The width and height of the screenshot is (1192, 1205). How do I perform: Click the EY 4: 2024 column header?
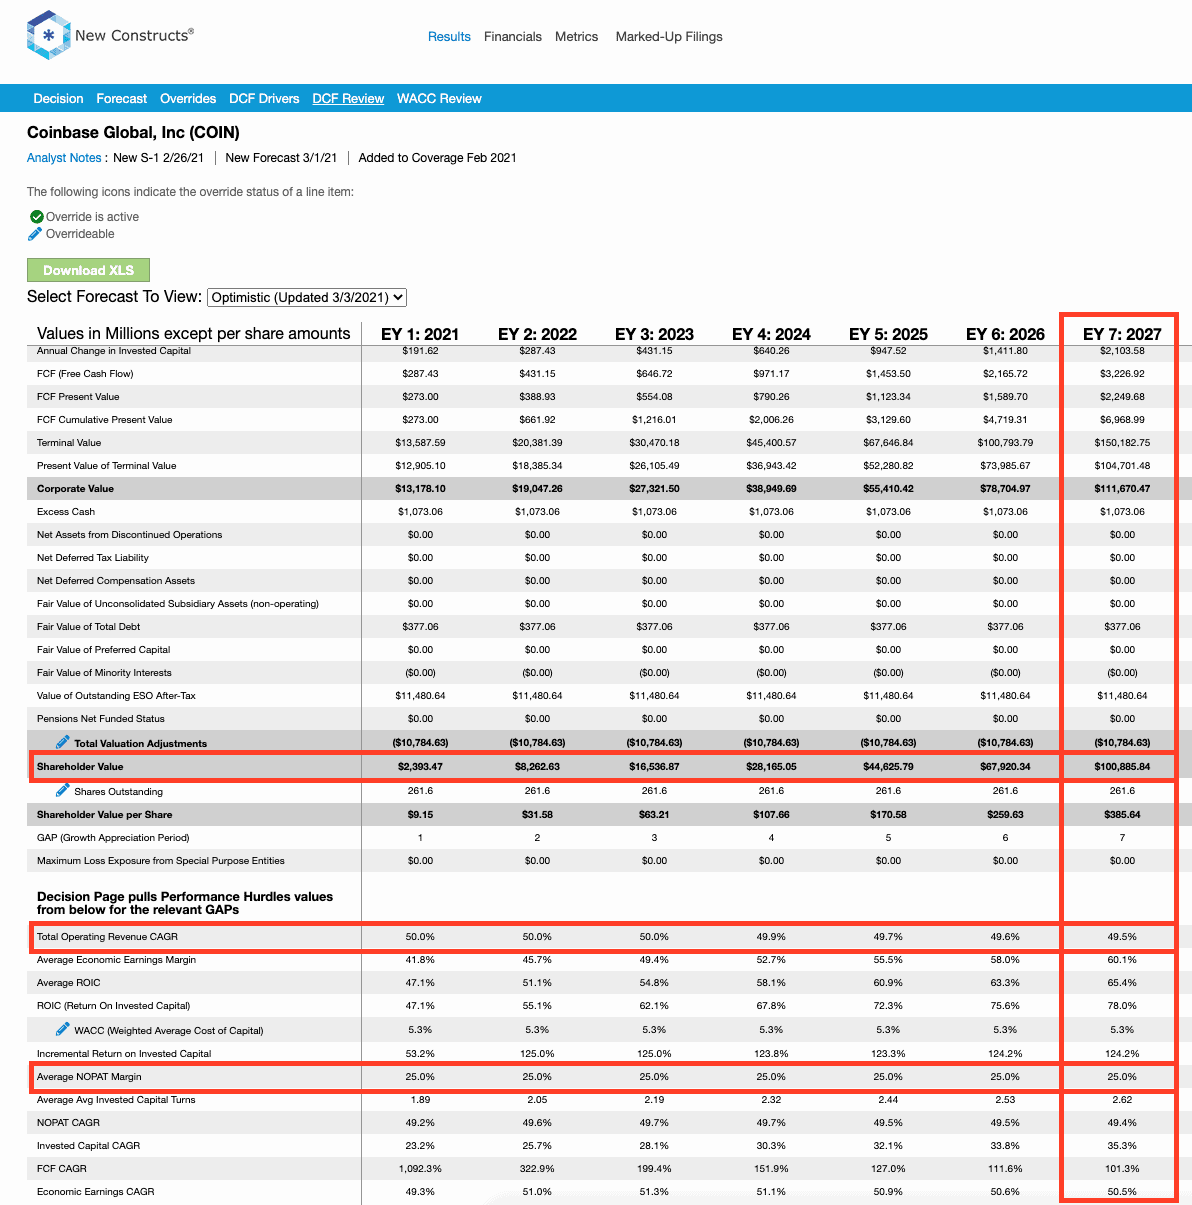(x=771, y=334)
